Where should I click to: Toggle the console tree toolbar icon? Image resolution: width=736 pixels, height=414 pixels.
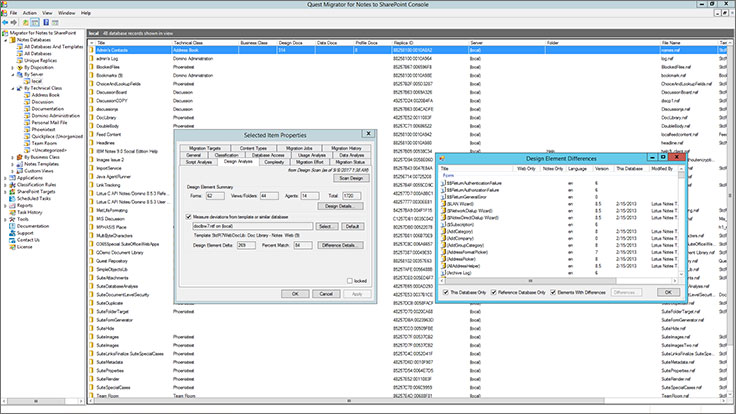(x=35, y=22)
